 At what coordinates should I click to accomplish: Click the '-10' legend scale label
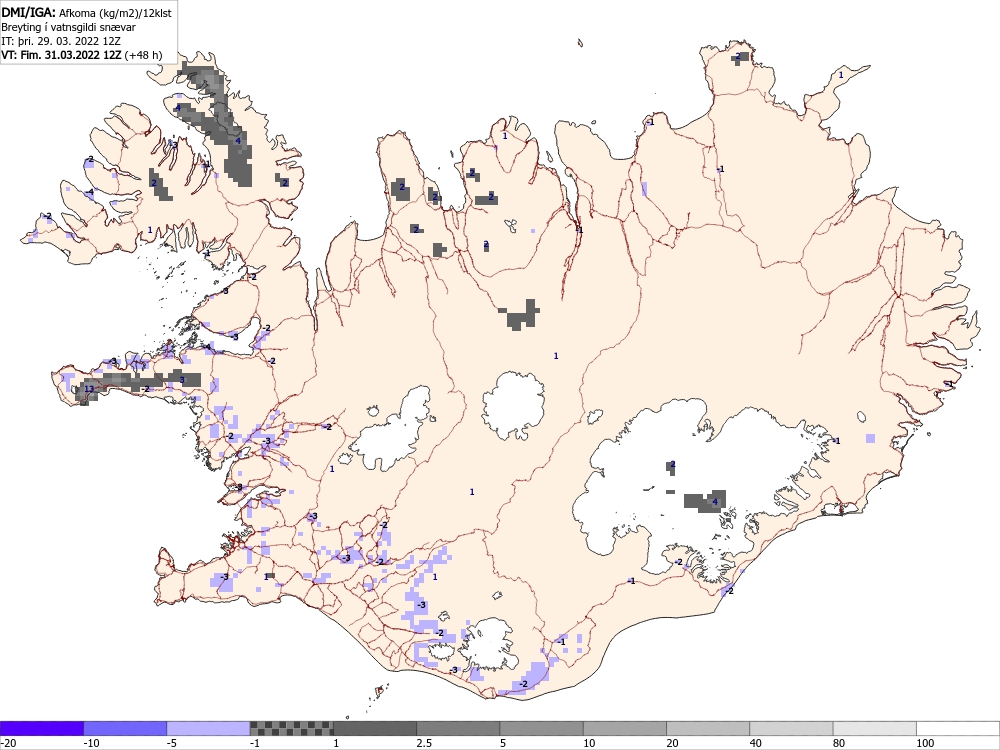pos(91,743)
